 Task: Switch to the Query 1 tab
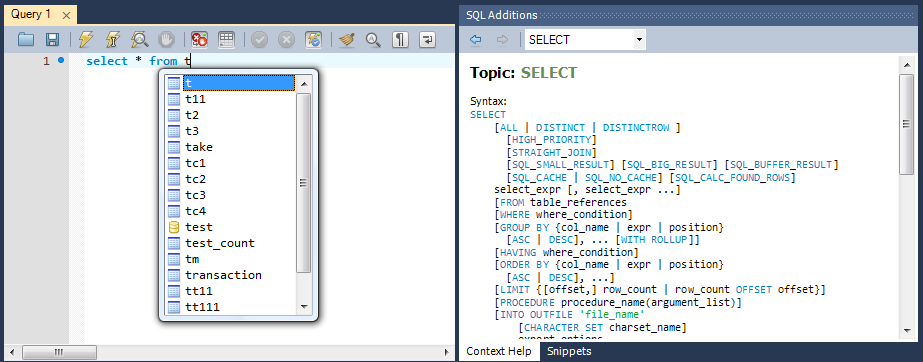(31, 15)
